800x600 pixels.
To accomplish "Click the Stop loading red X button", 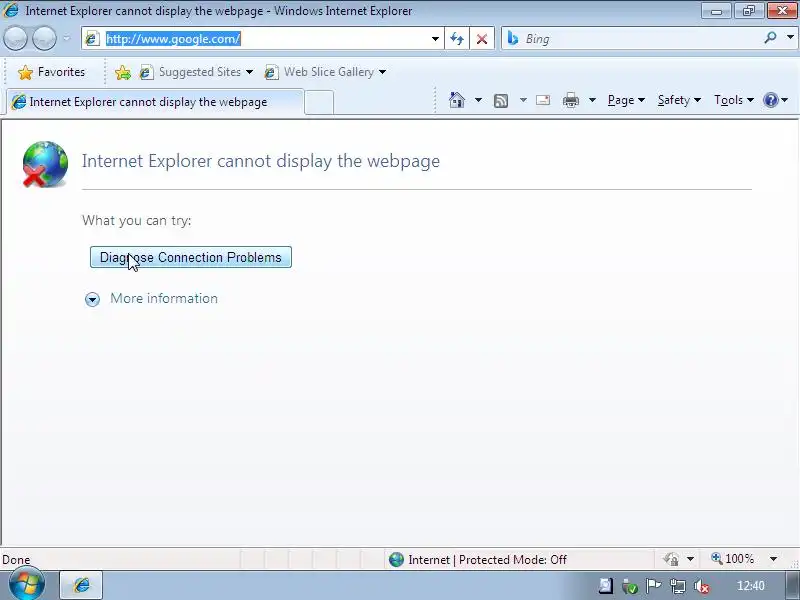I will click(x=482, y=39).
